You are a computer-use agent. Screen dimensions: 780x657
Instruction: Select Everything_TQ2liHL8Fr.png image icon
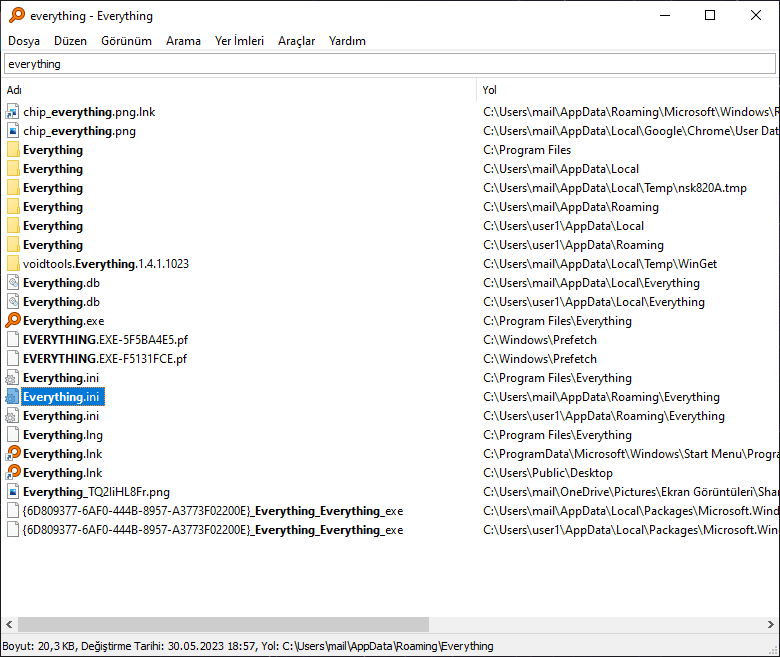pyautogui.click(x=13, y=492)
